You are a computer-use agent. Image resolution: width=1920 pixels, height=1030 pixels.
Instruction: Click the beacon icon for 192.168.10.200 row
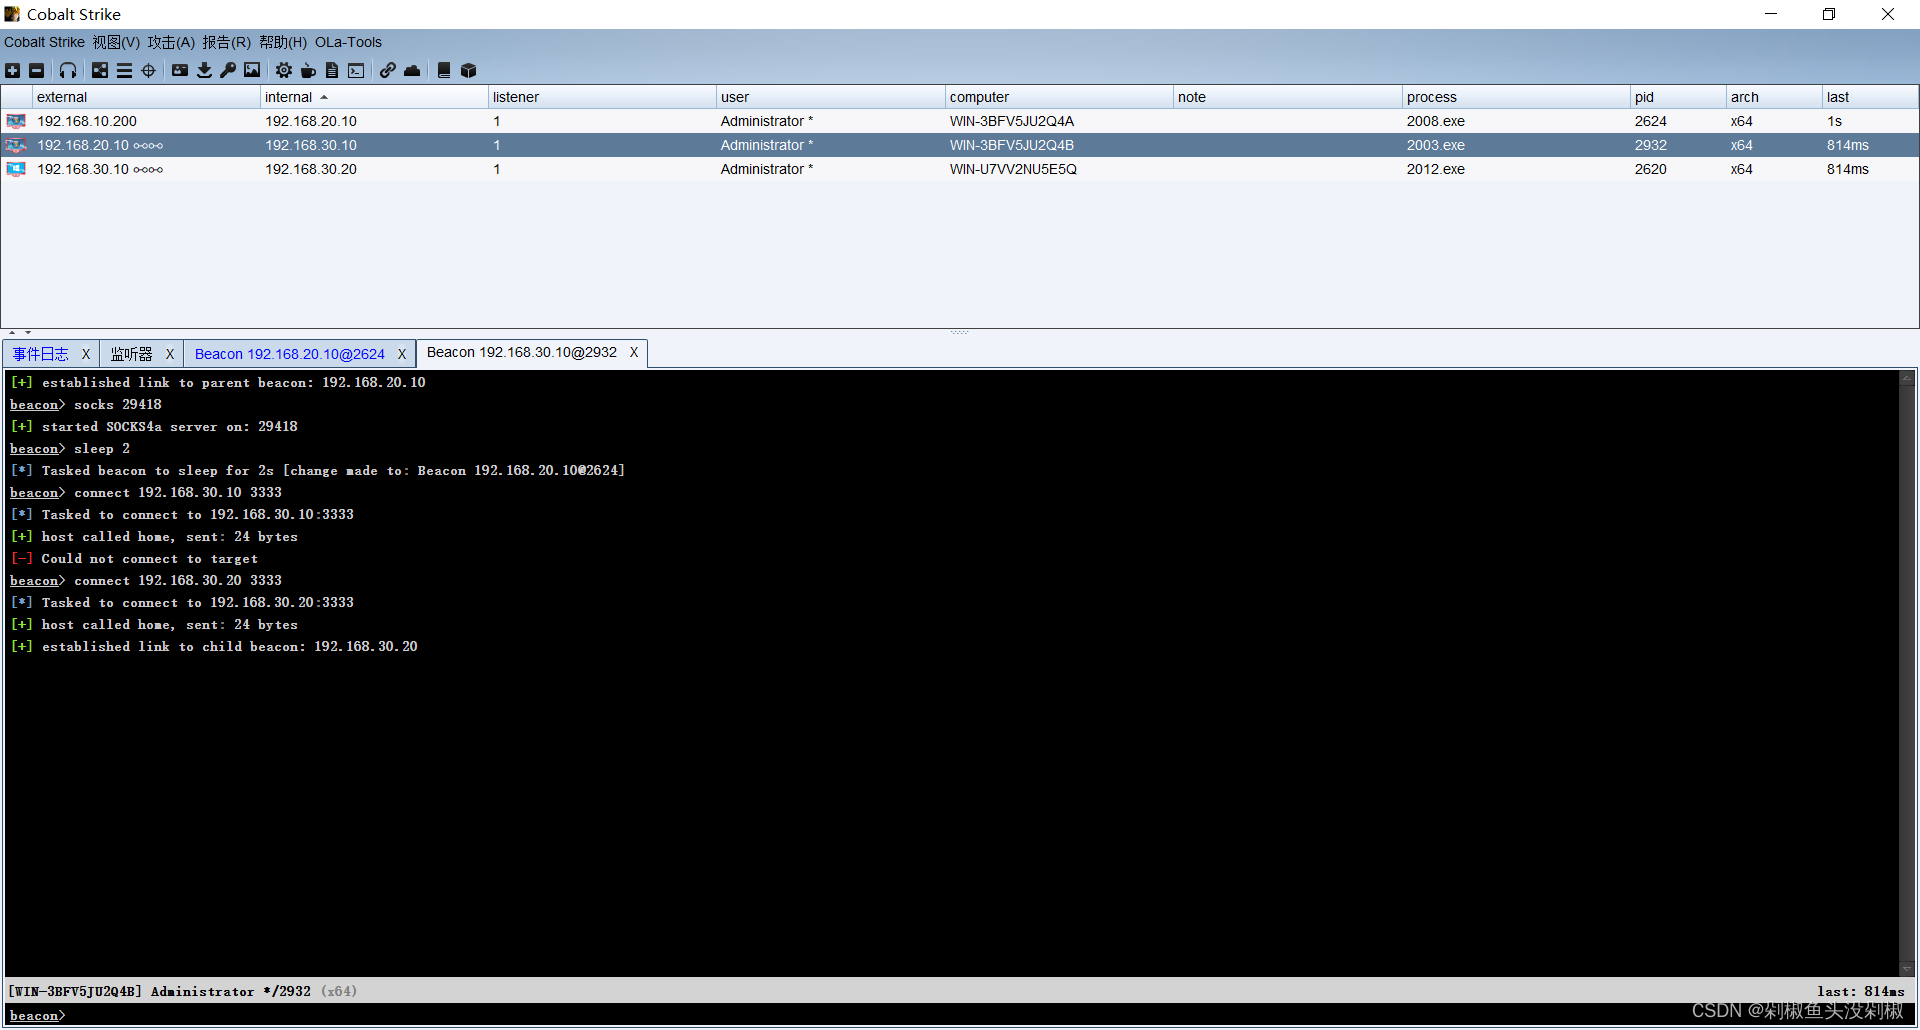16,121
